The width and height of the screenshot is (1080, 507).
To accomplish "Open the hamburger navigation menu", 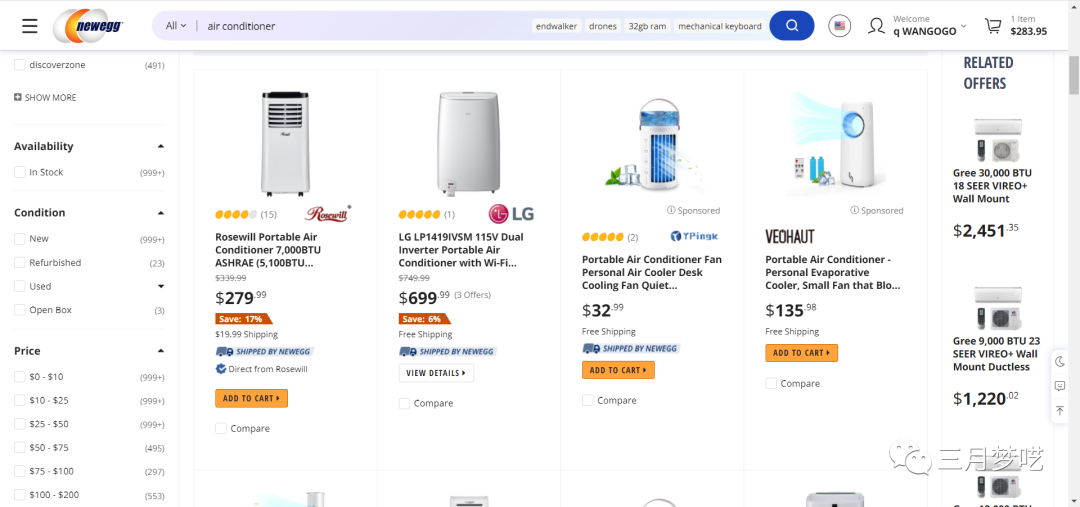I will pyautogui.click(x=29, y=26).
